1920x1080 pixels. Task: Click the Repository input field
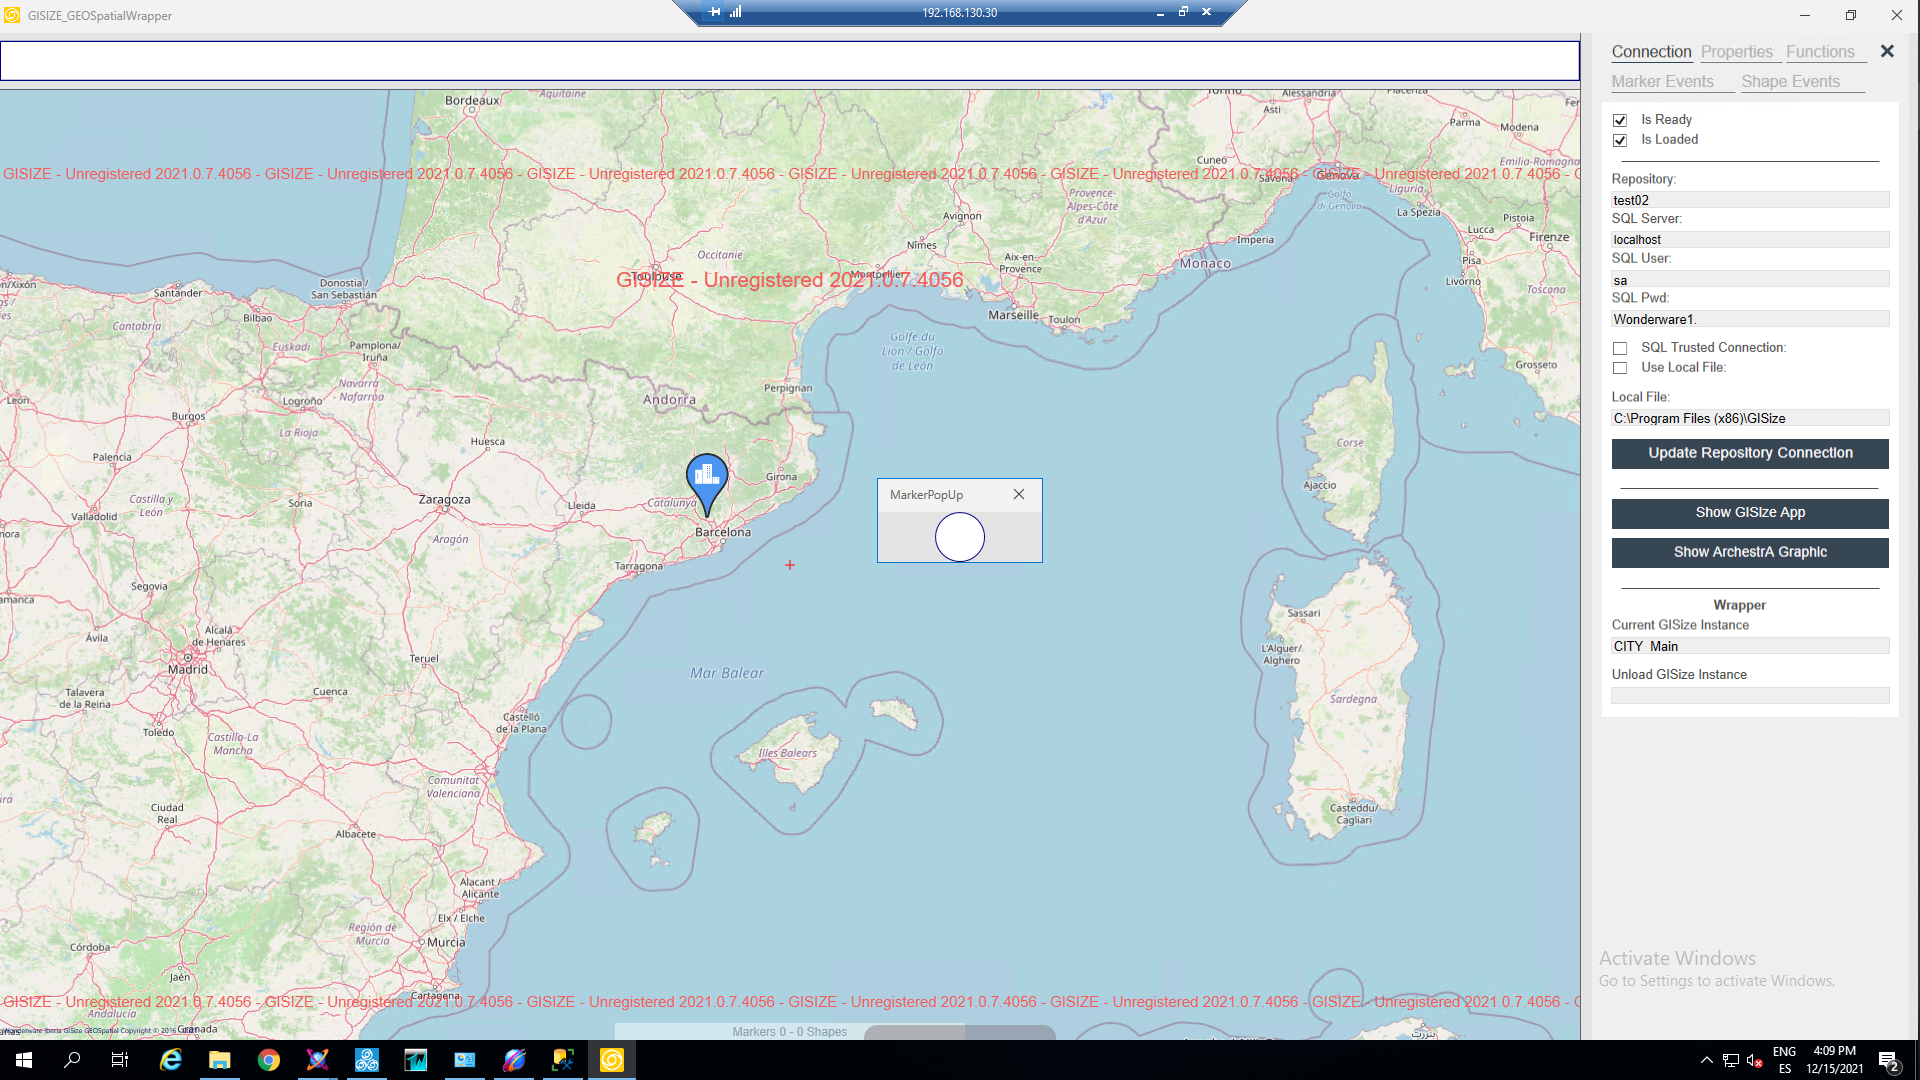pyautogui.click(x=1749, y=200)
